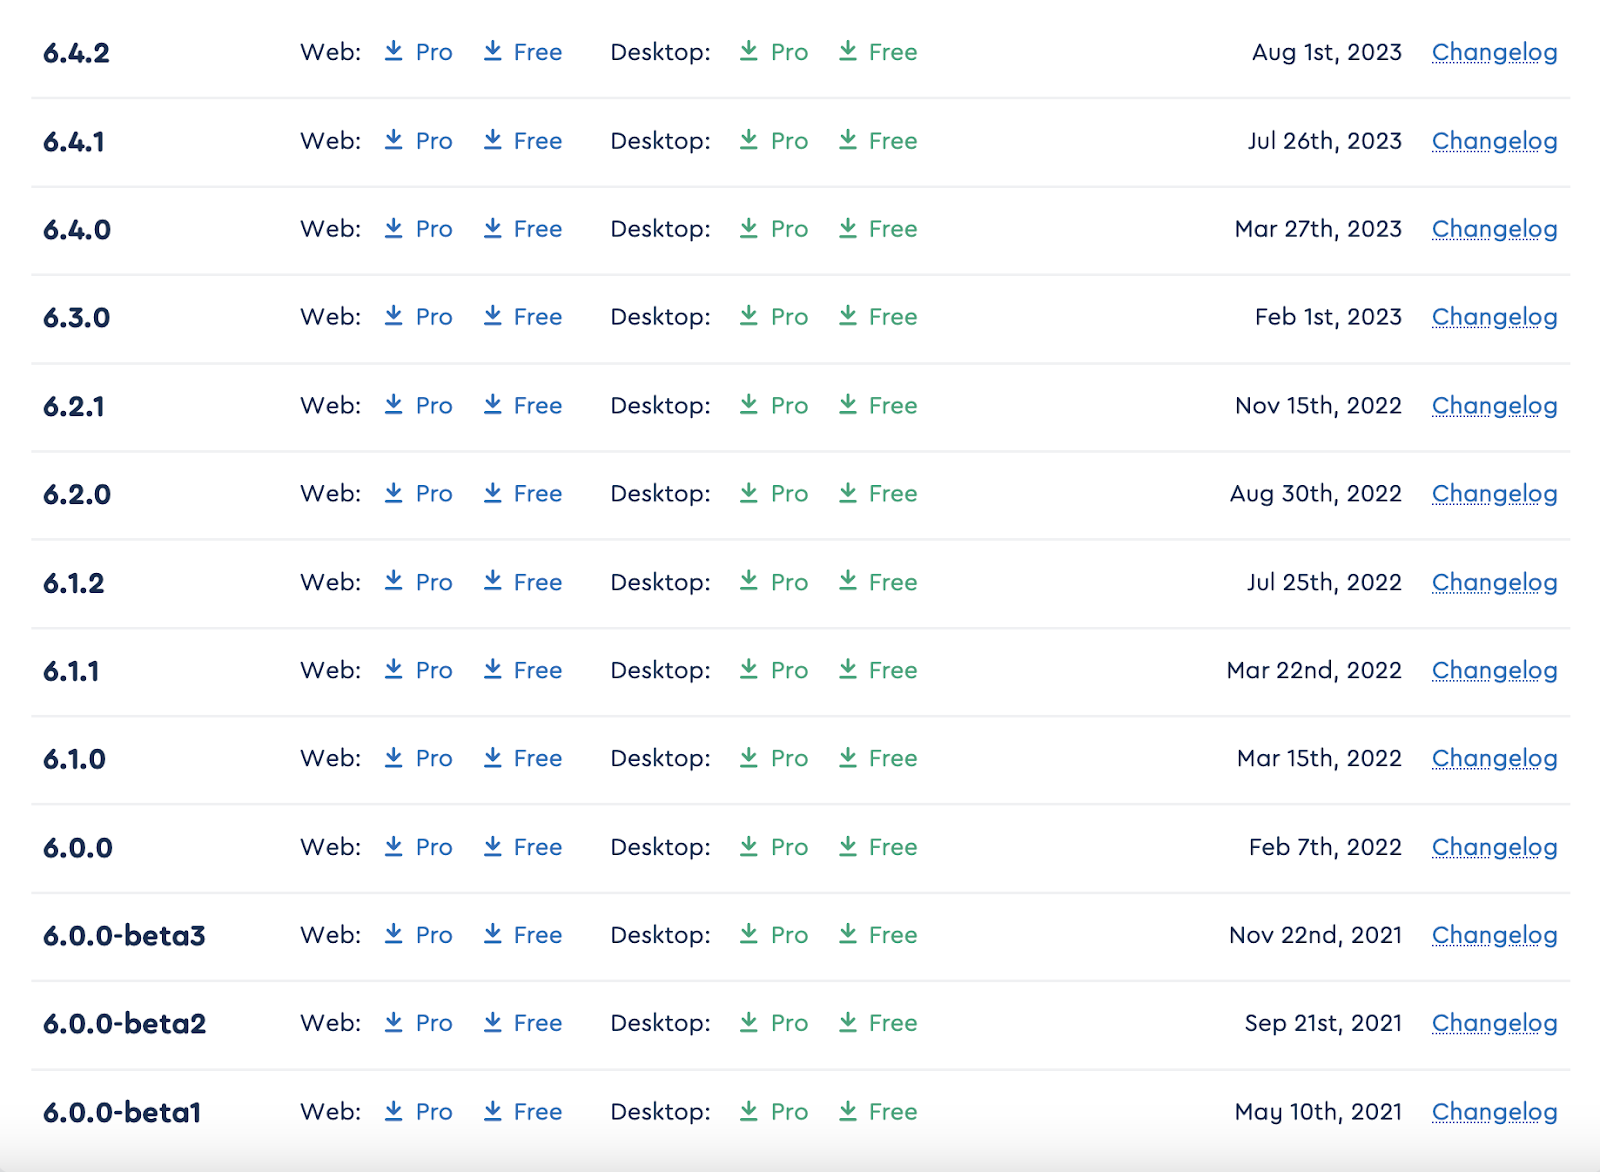Download the 6.1.1 Desktop Pro package
The width and height of the screenshot is (1600, 1172).
coord(773,670)
